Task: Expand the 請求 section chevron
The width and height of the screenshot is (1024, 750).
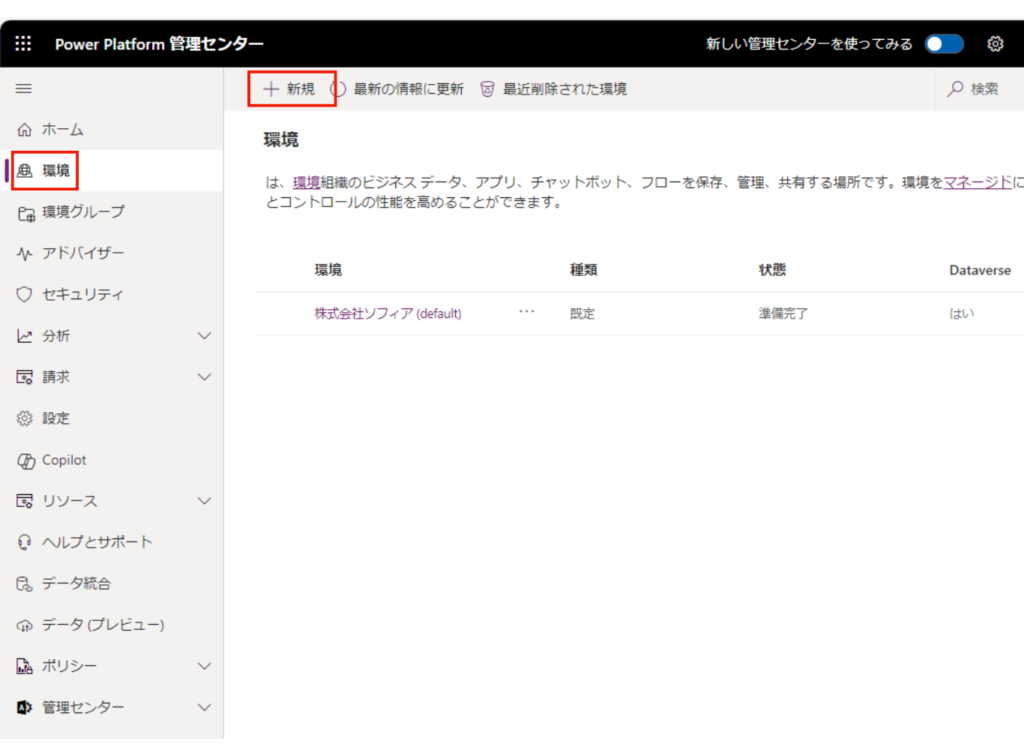Action: (x=204, y=377)
